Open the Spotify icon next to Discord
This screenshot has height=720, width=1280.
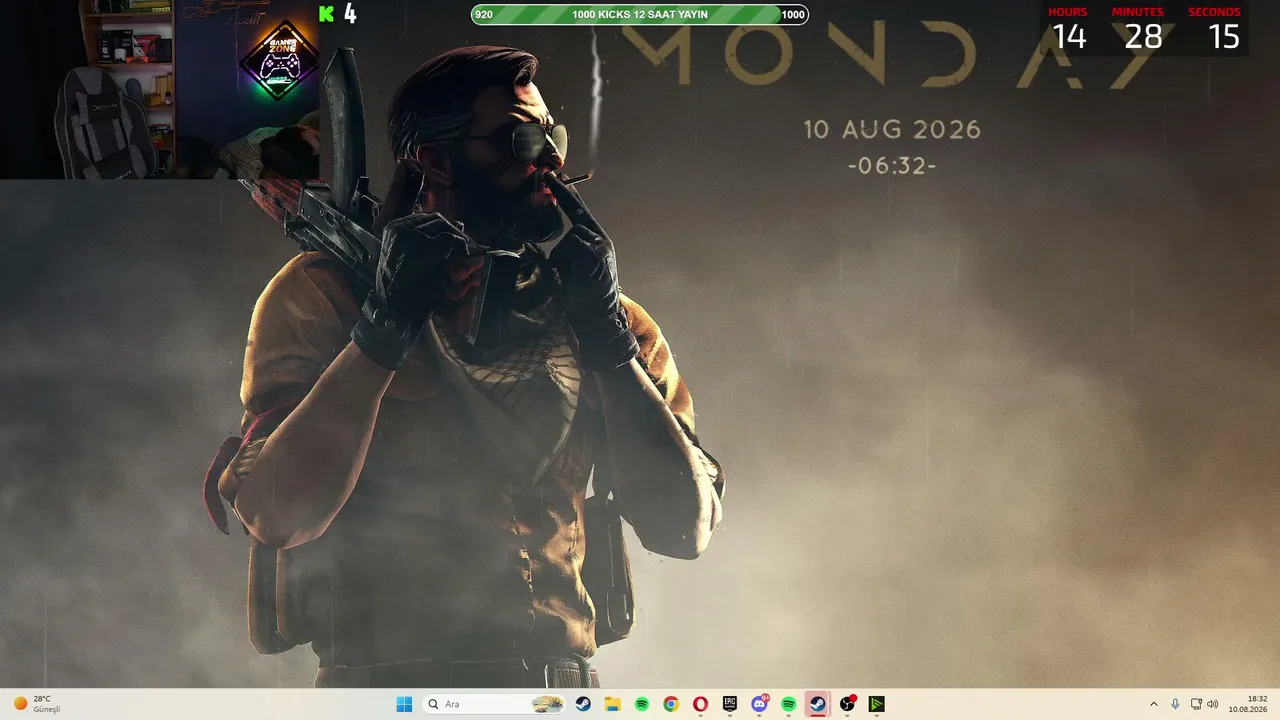pyautogui.click(x=788, y=704)
